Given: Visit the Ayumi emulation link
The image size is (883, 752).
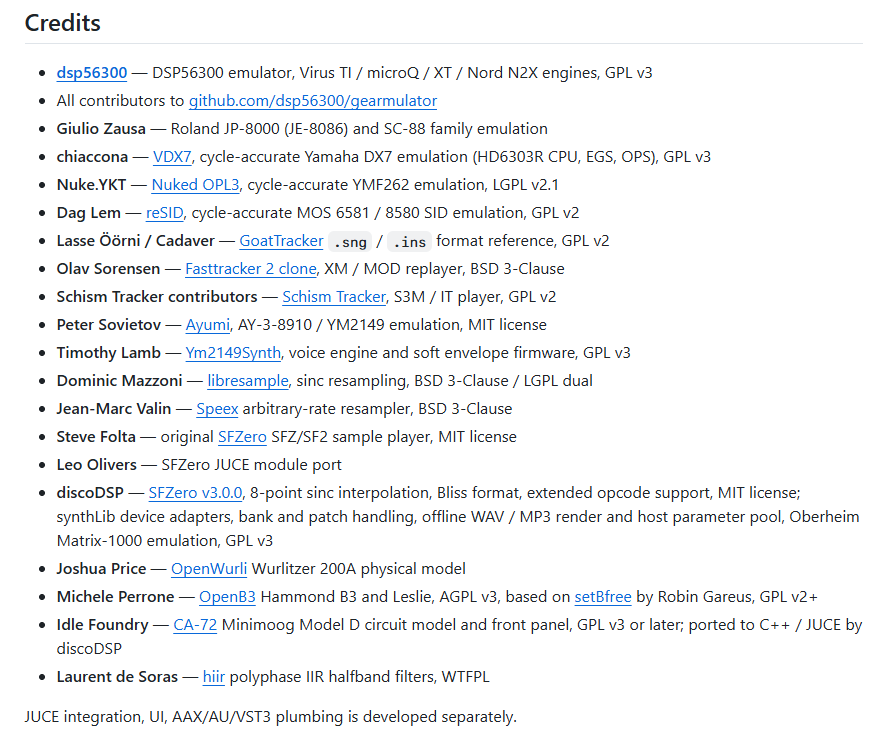Looking at the screenshot, I should coord(208,325).
